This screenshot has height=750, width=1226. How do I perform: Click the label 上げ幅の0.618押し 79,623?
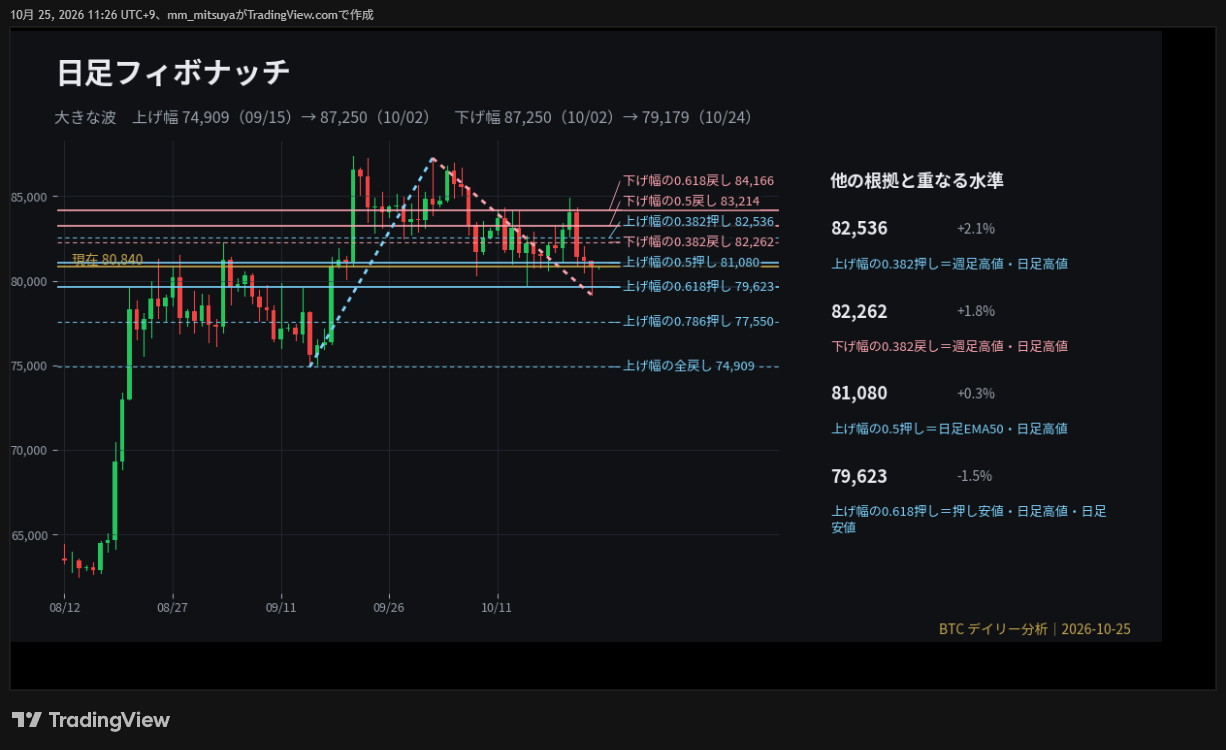[x=699, y=286]
